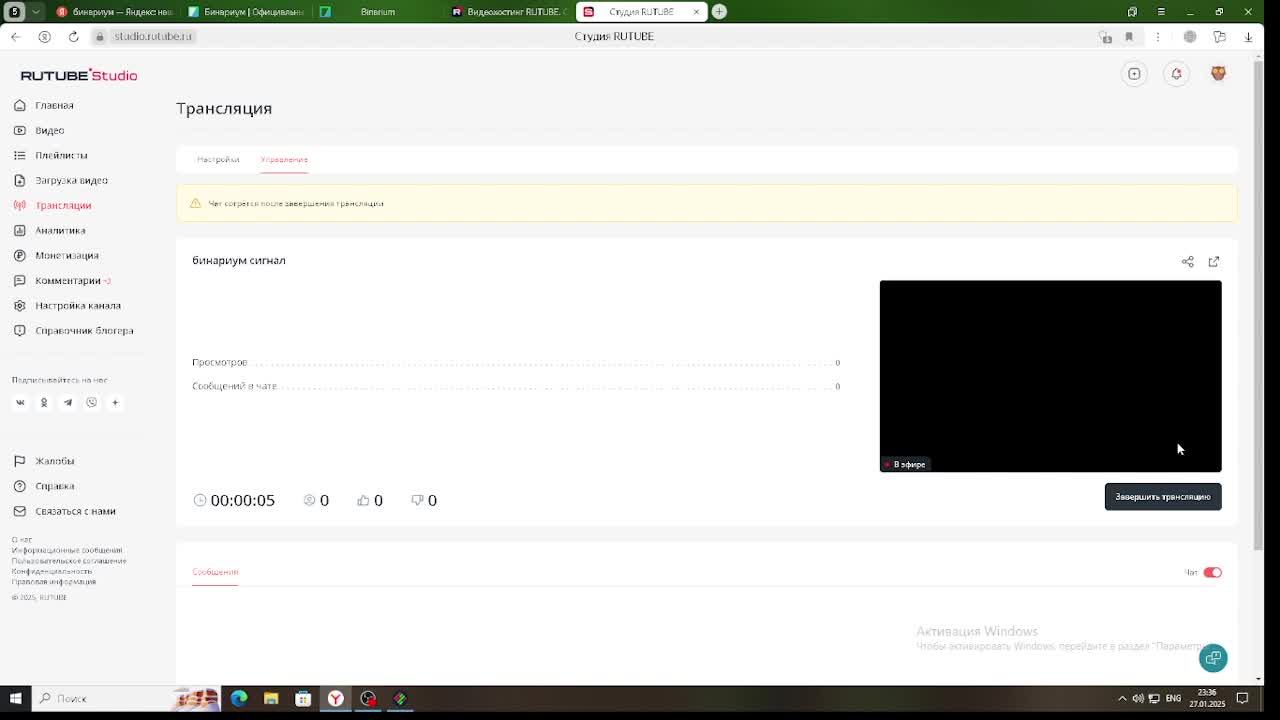The width and height of the screenshot is (1280, 720).
Task: Click the RUTUBE Studio logo
Action: (79, 75)
